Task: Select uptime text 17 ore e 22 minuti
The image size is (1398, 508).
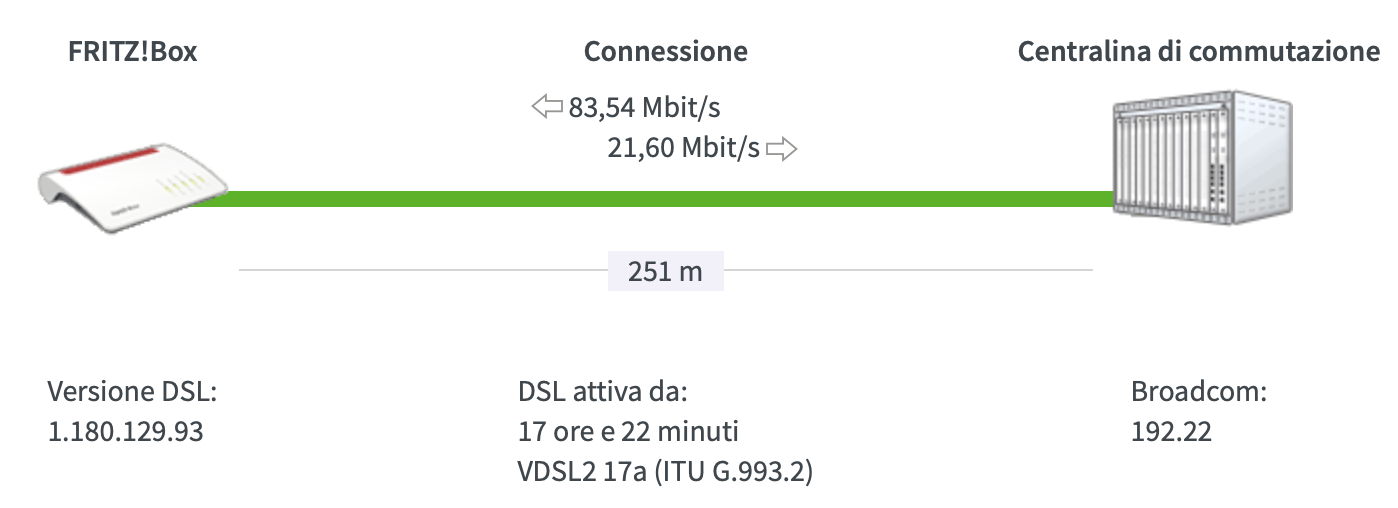Action: pyautogui.click(x=628, y=432)
